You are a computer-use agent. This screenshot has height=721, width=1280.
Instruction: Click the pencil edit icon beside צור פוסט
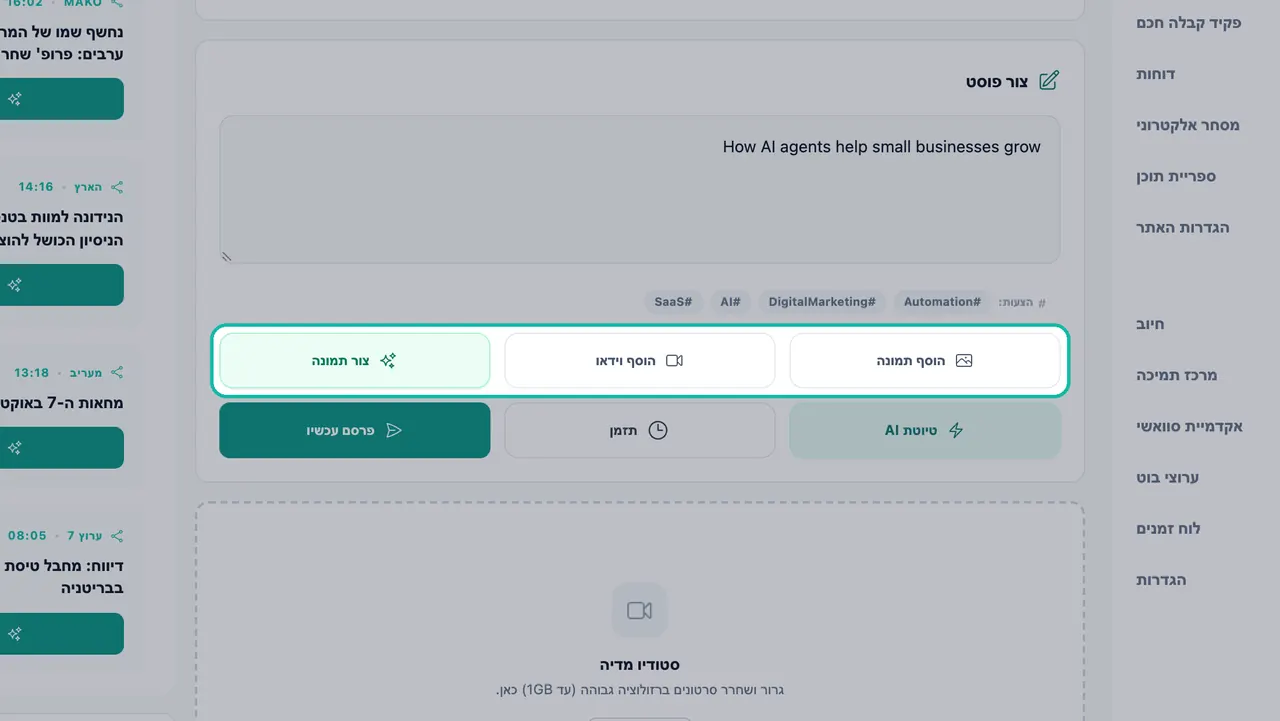[x=1049, y=81]
